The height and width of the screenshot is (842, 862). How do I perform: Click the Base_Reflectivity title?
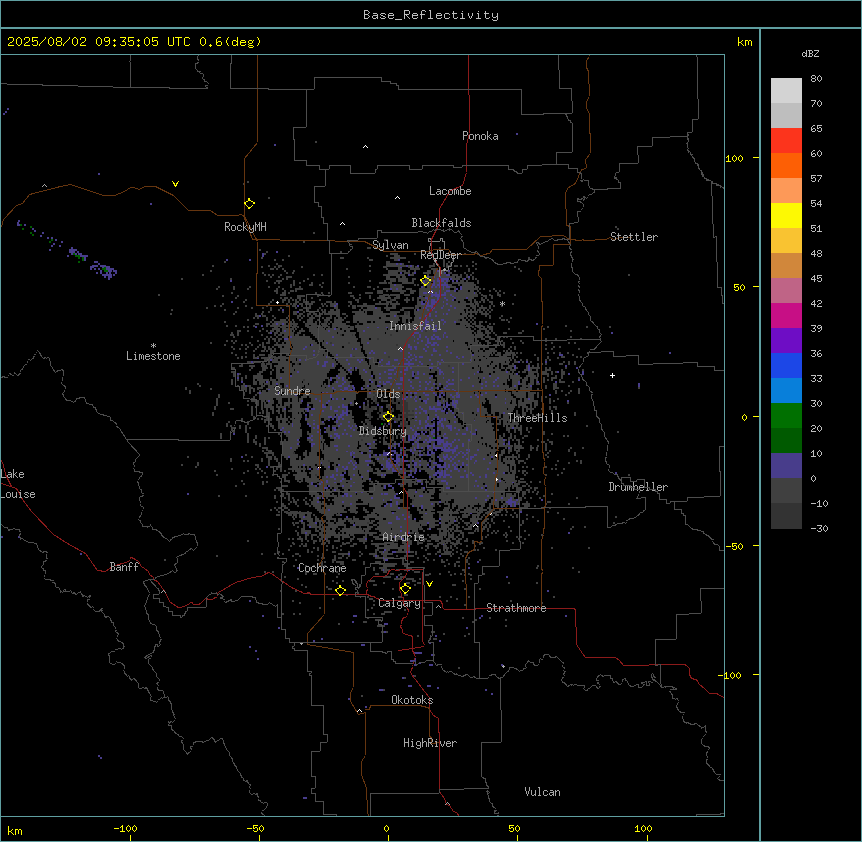[x=431, y=15]
